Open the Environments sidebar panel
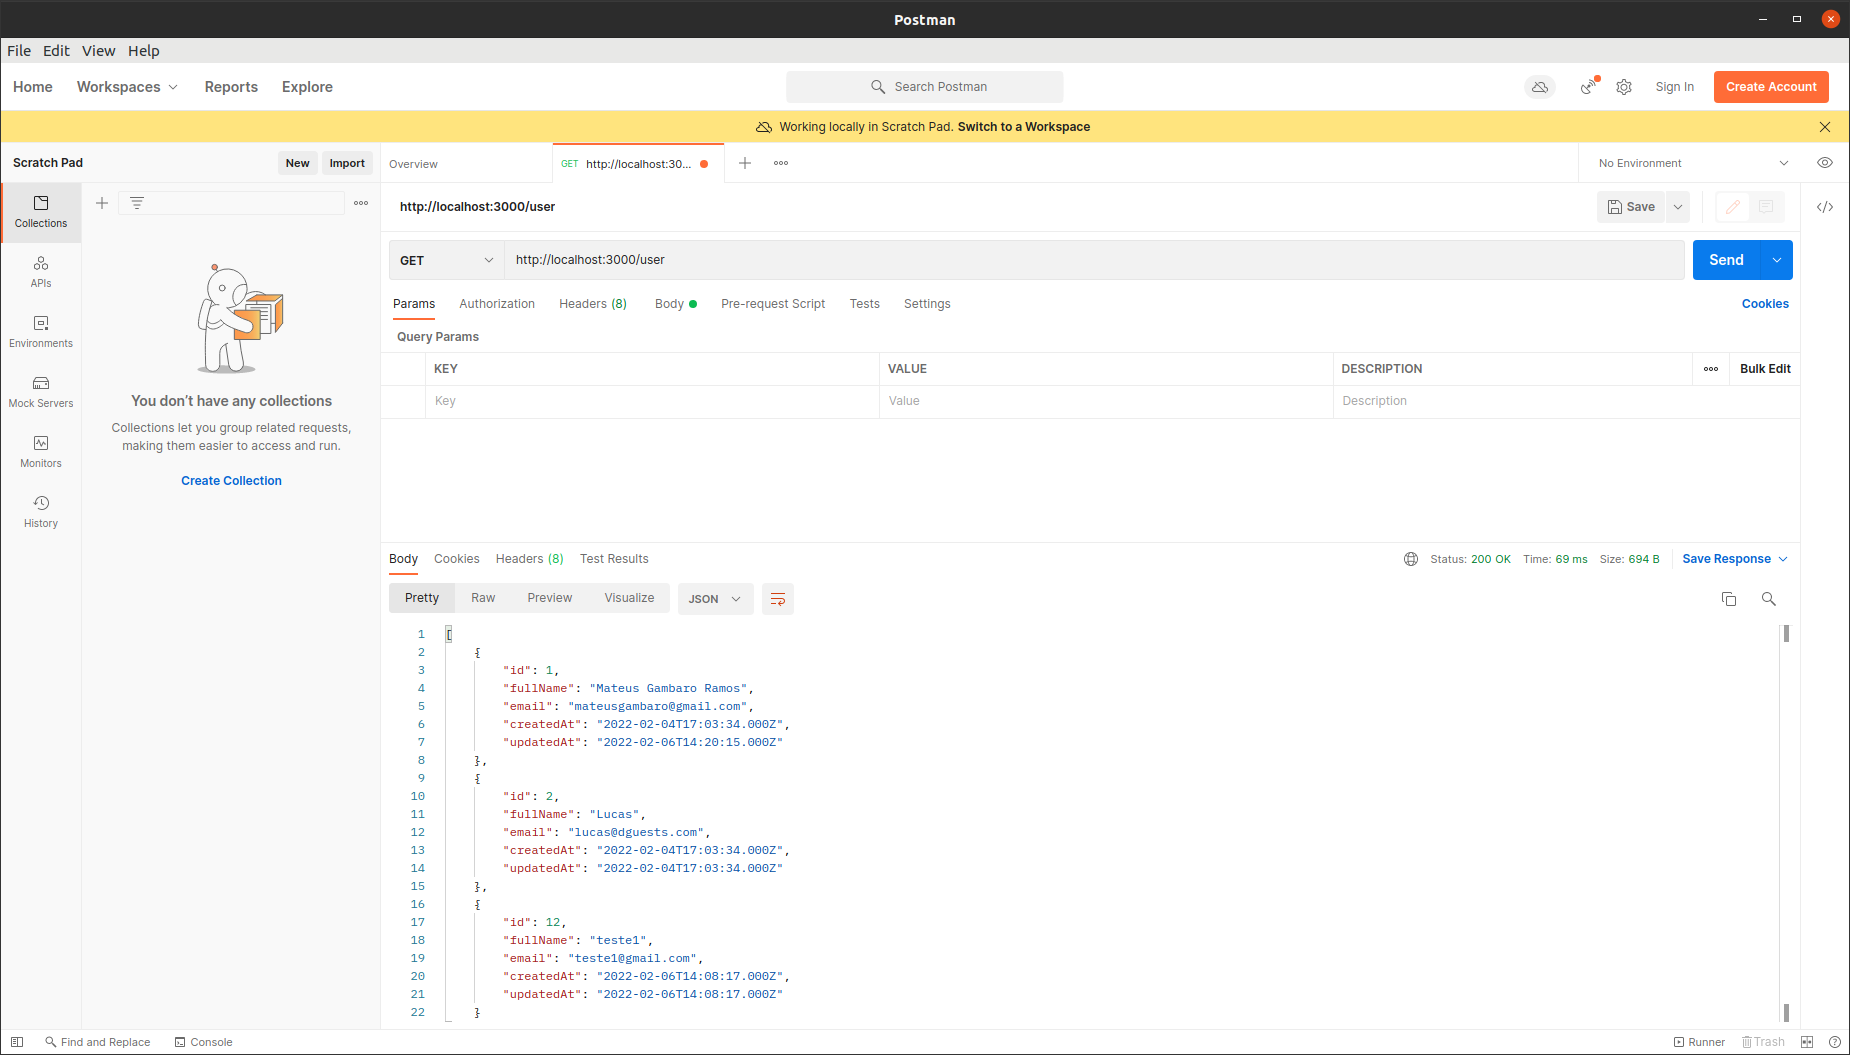1850x1055 pixels. [41, 332]
